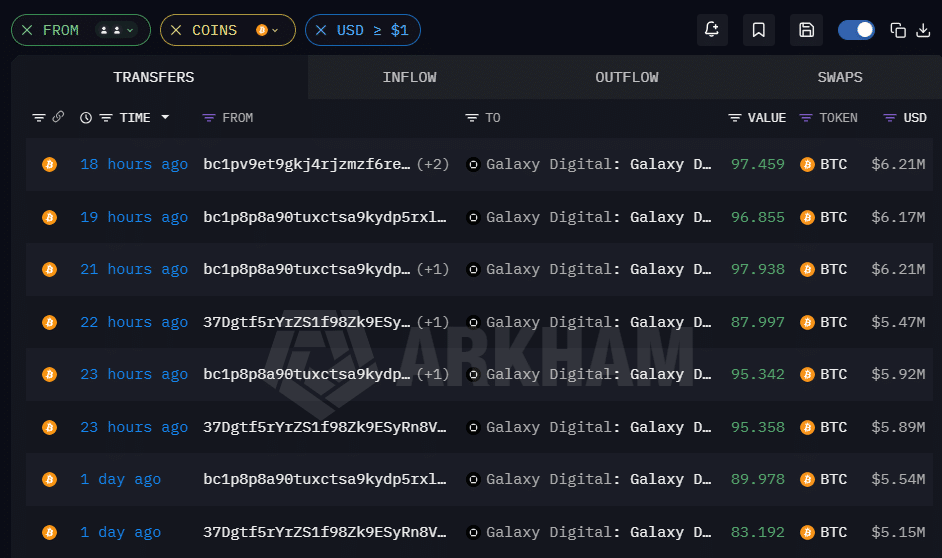Click the bookmark icon
The width and height of the screenshot is (942, 558).
coord(759,29)
